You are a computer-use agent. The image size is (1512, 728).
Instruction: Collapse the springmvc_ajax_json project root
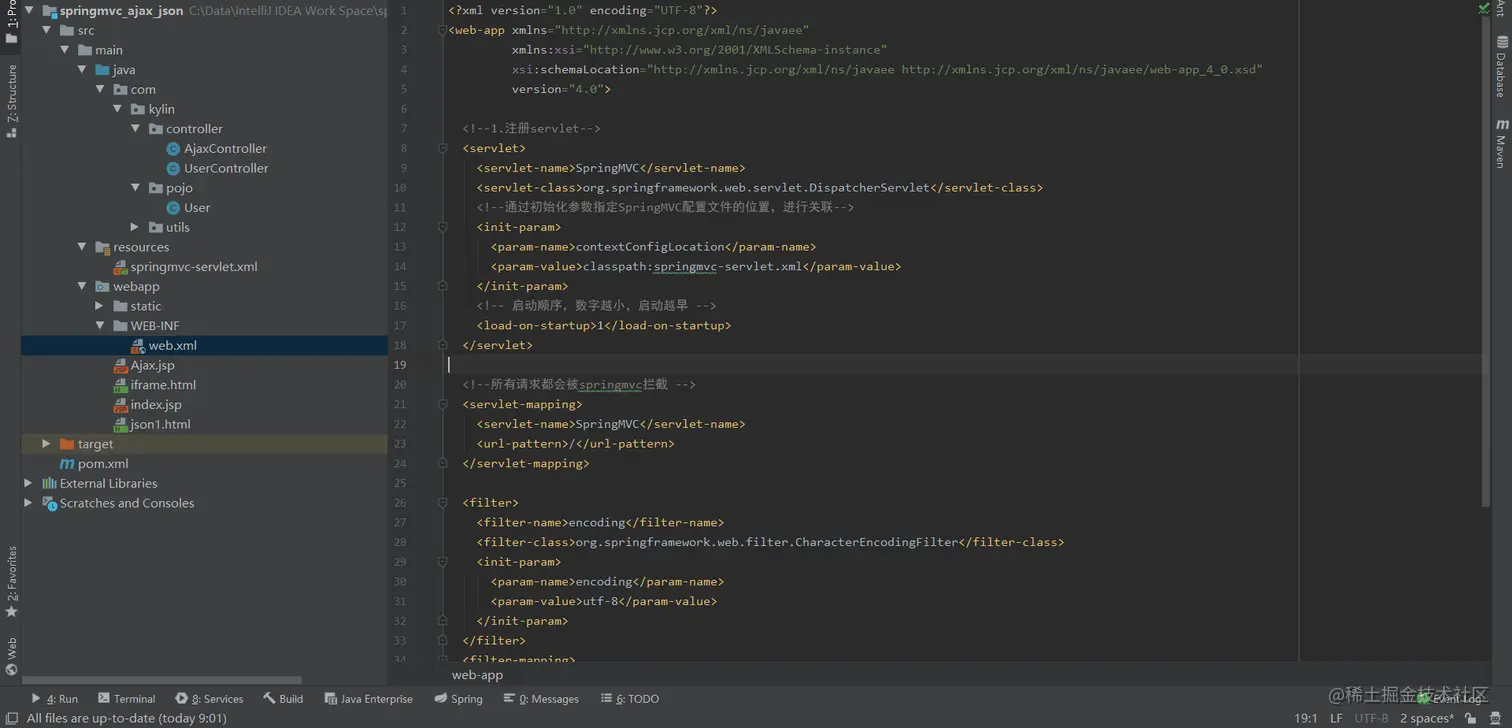[28, 11]
